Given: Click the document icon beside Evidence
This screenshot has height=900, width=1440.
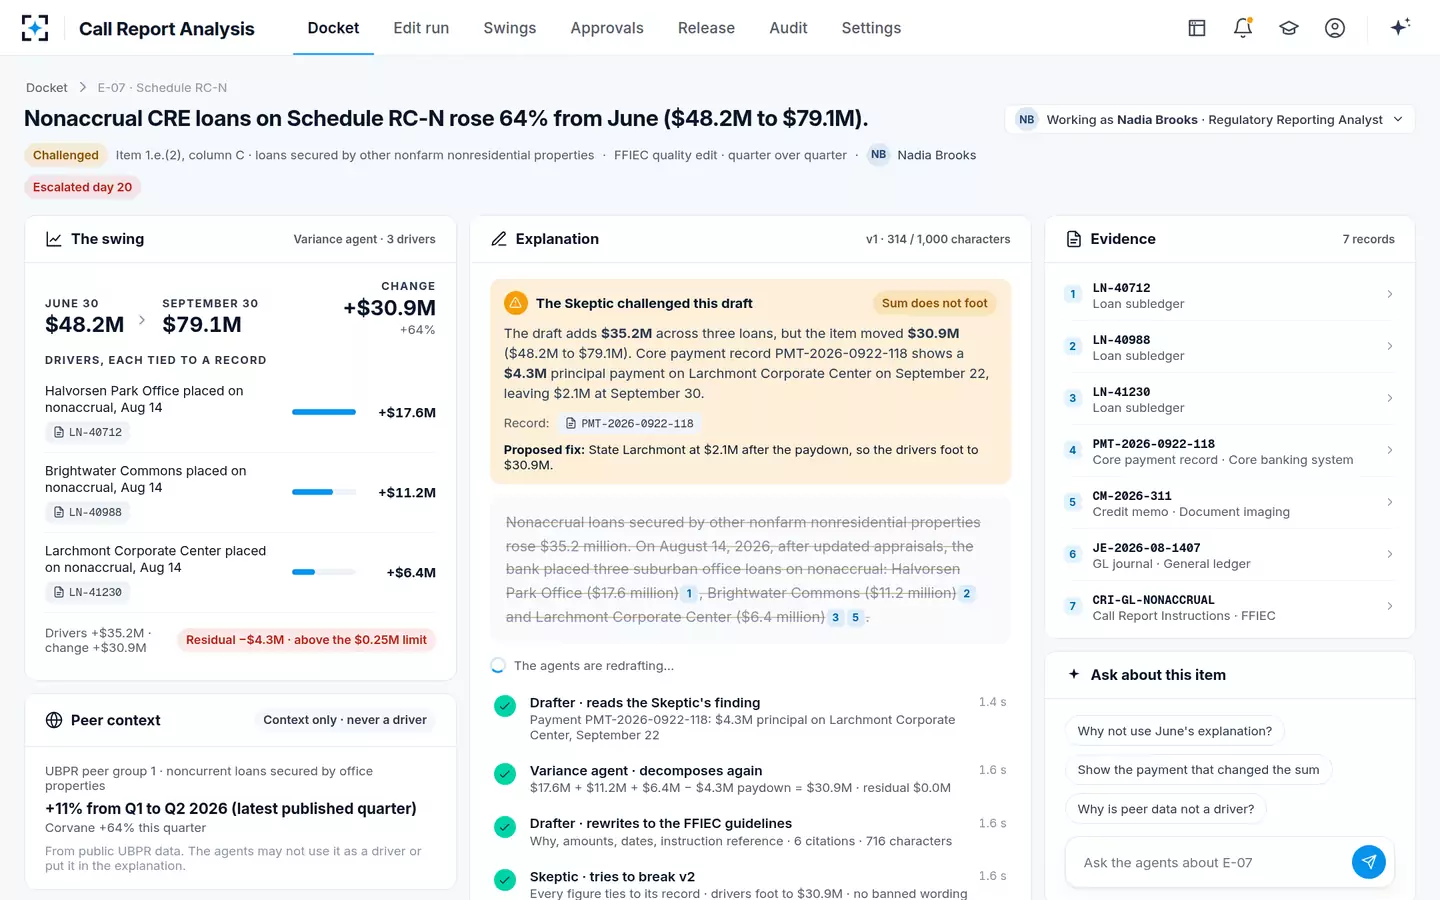Looking at the screenshot, I should [x=1074, y=239].
